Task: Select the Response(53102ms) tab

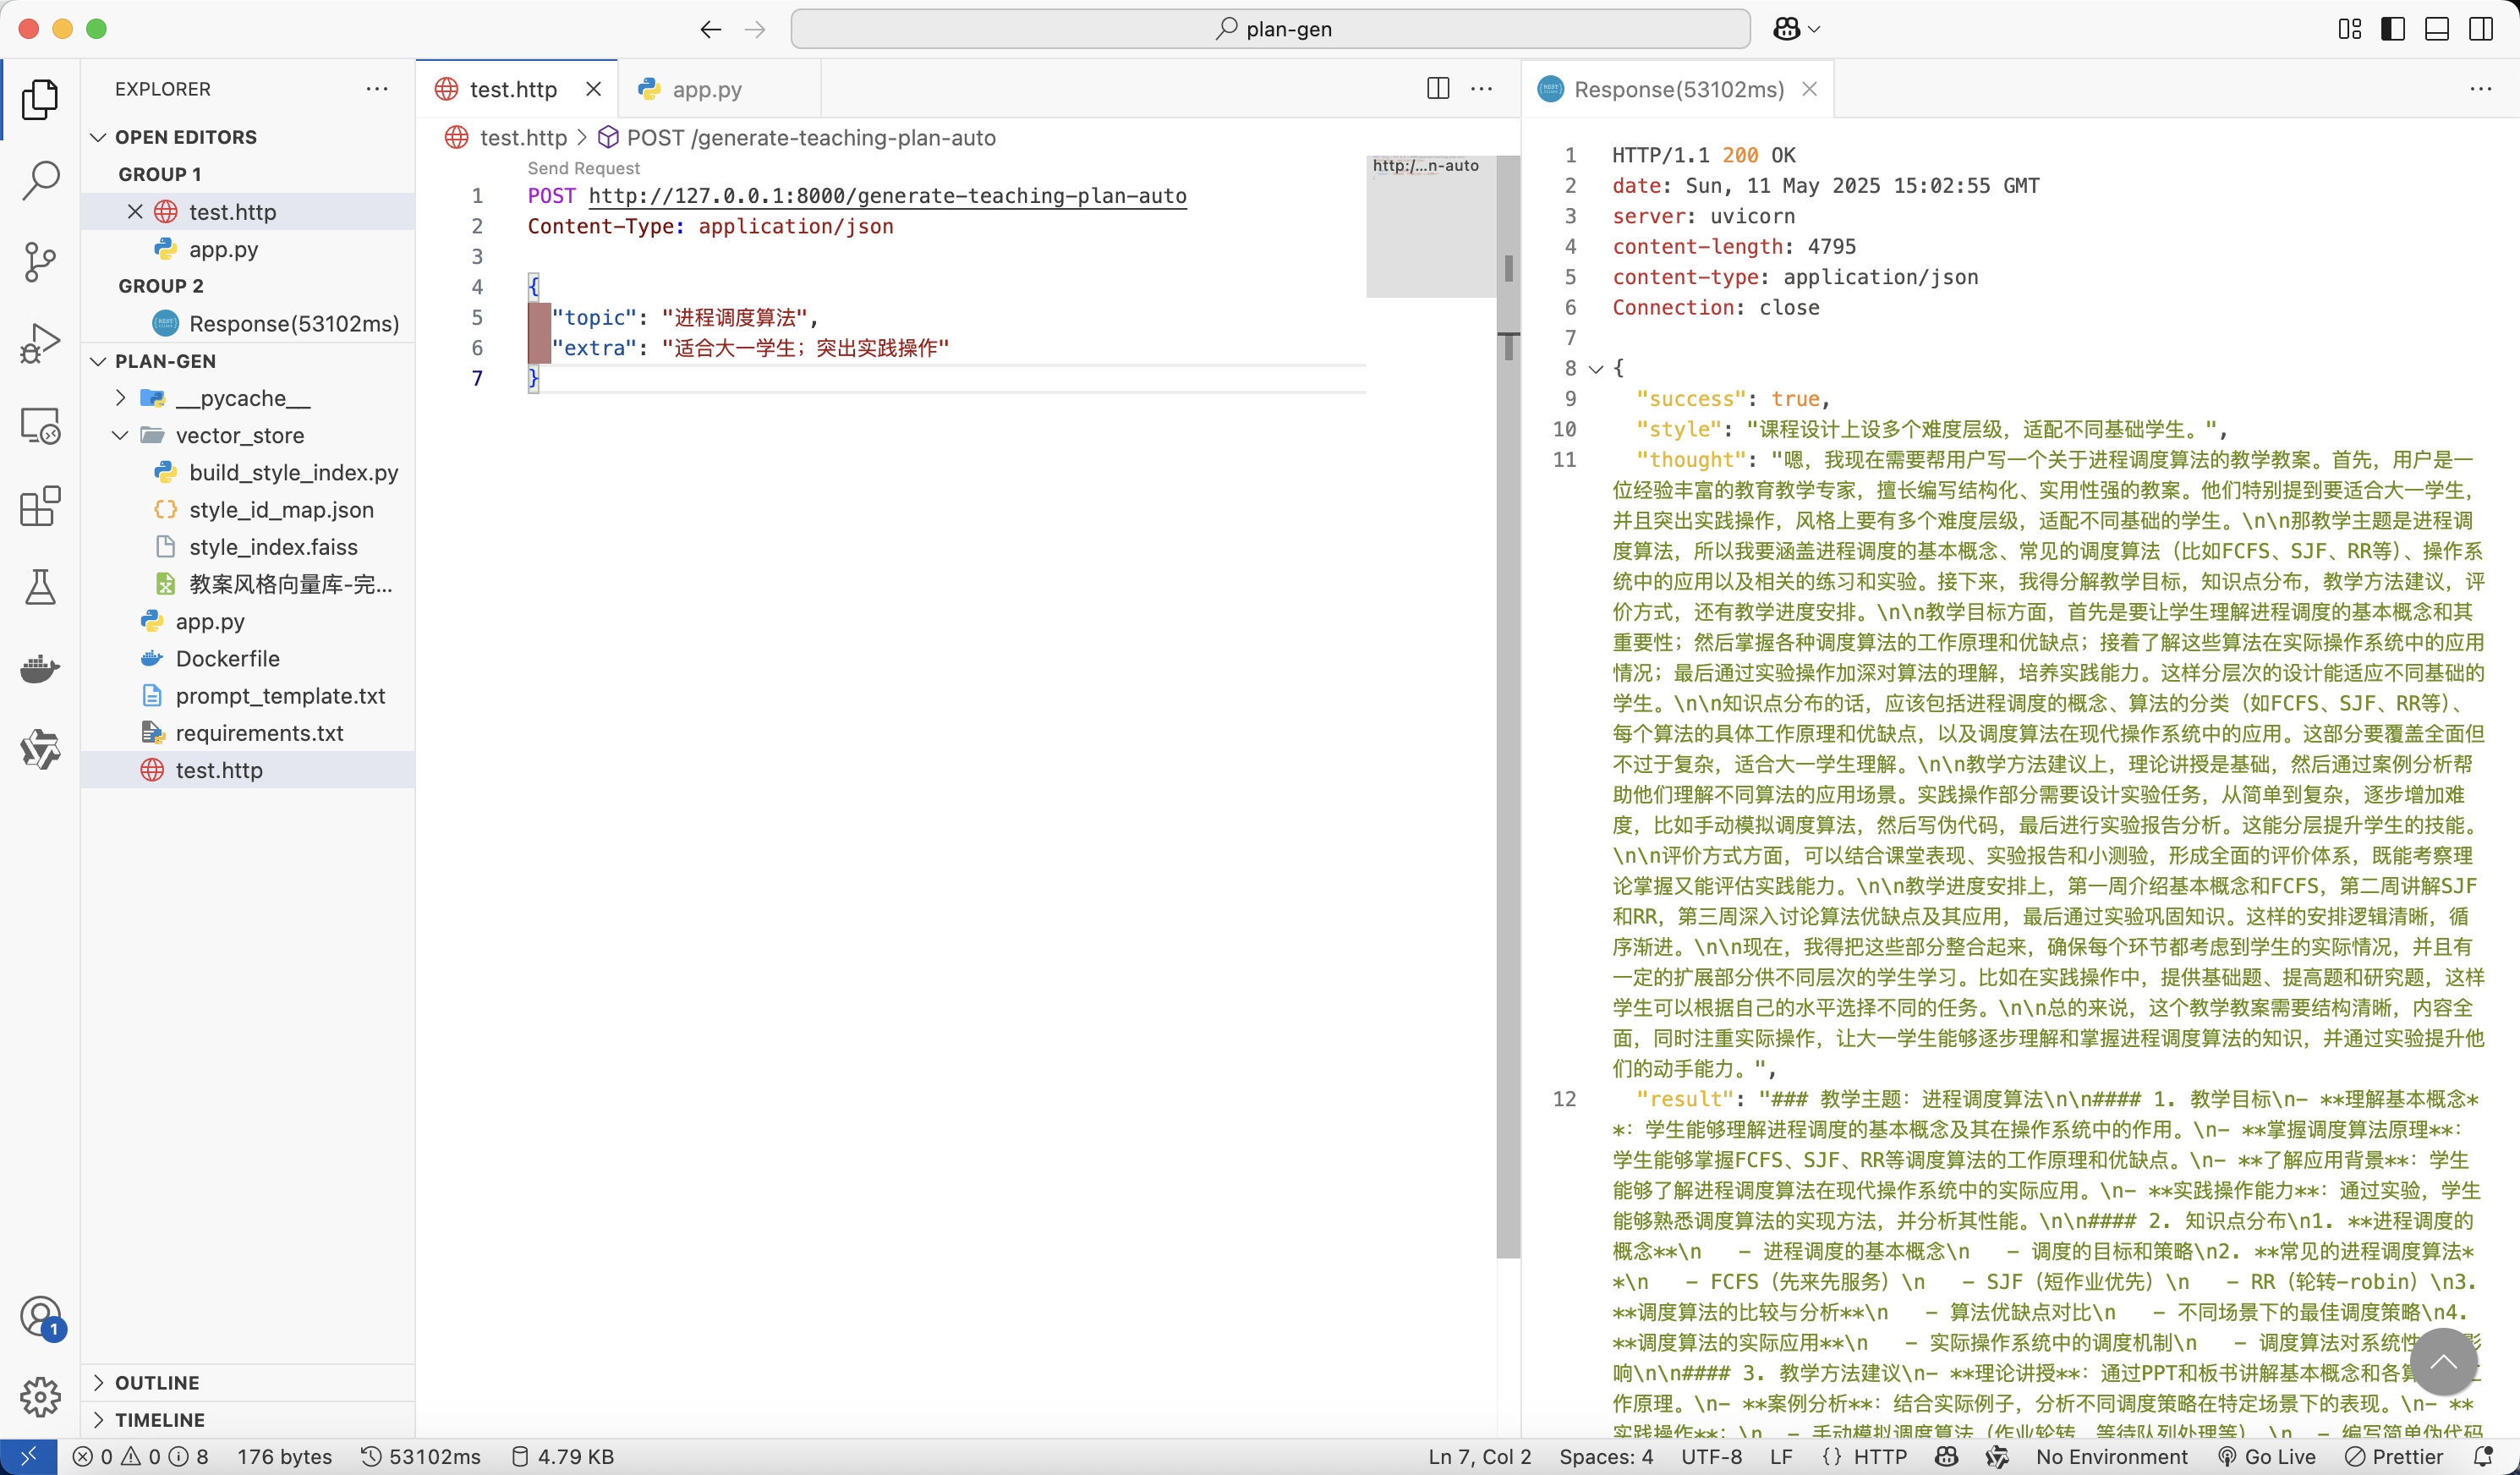Action: pyautogui.click(x=1677, y=89)
